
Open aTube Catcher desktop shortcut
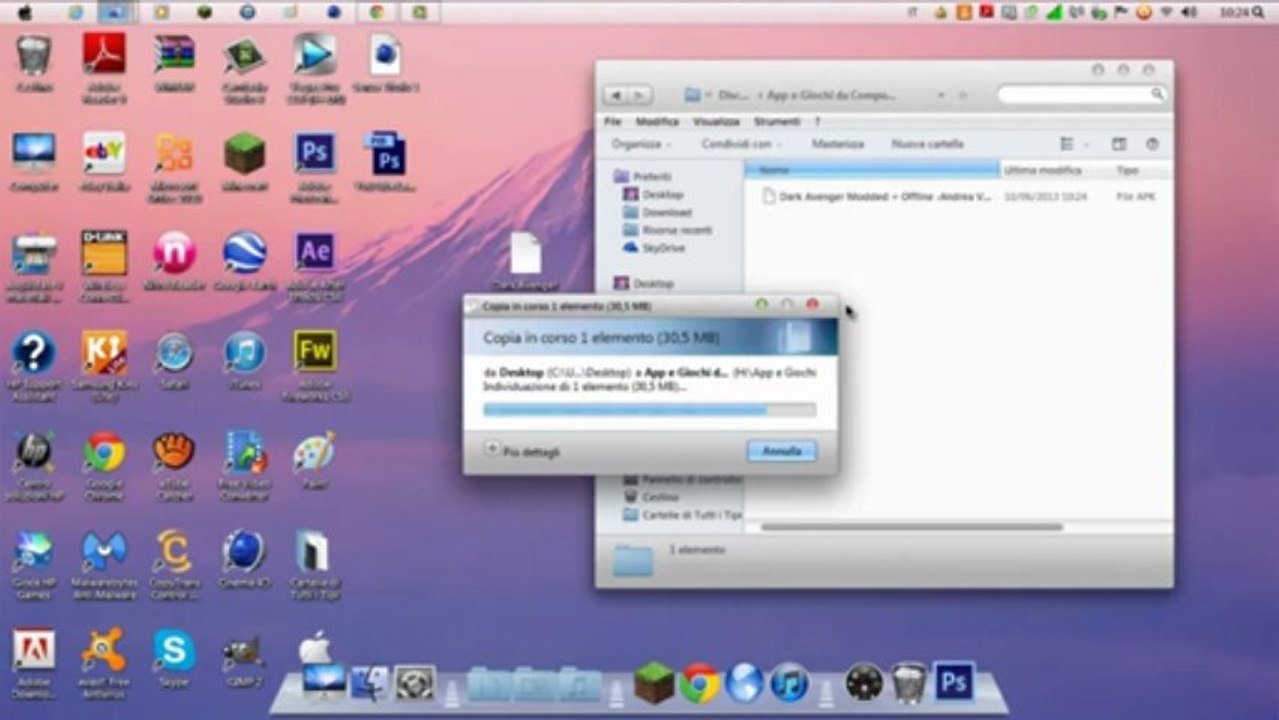click(174, 452)
